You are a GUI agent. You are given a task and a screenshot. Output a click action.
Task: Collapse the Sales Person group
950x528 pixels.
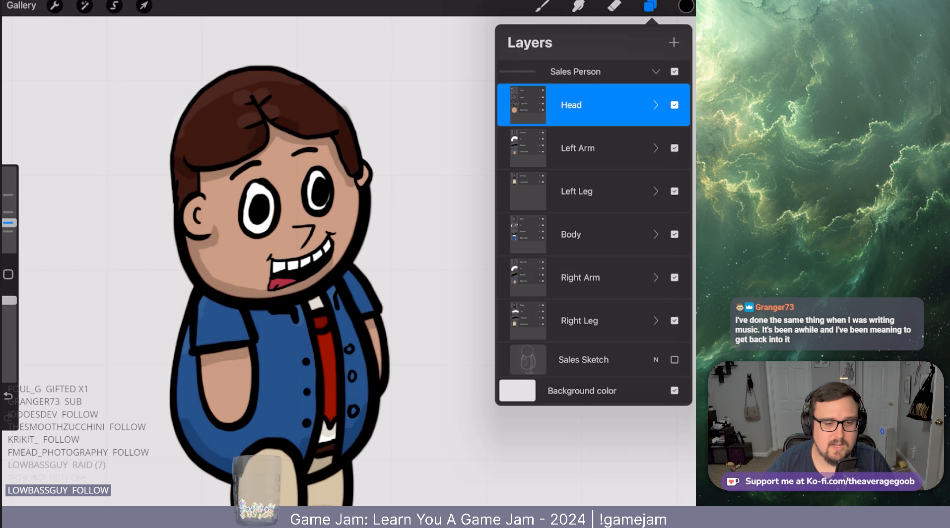click(656, 72)
